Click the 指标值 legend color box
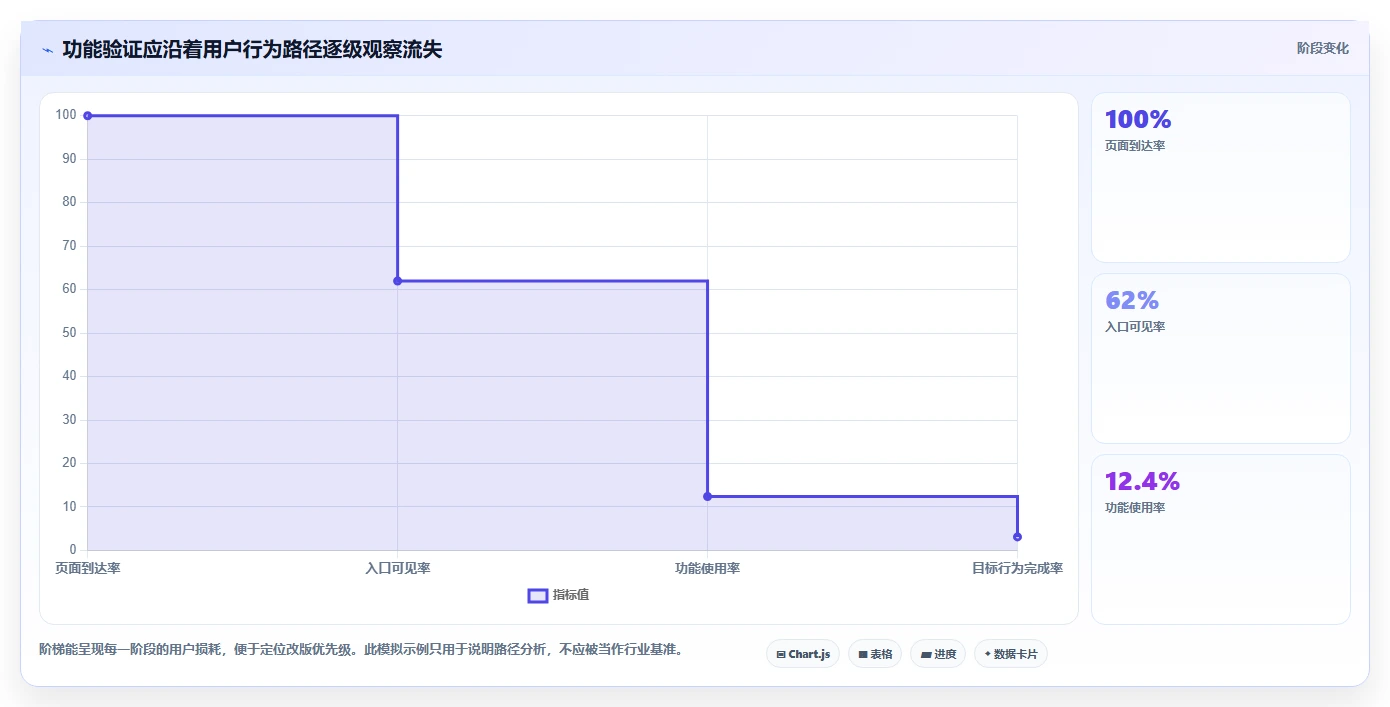 point(537,596)
